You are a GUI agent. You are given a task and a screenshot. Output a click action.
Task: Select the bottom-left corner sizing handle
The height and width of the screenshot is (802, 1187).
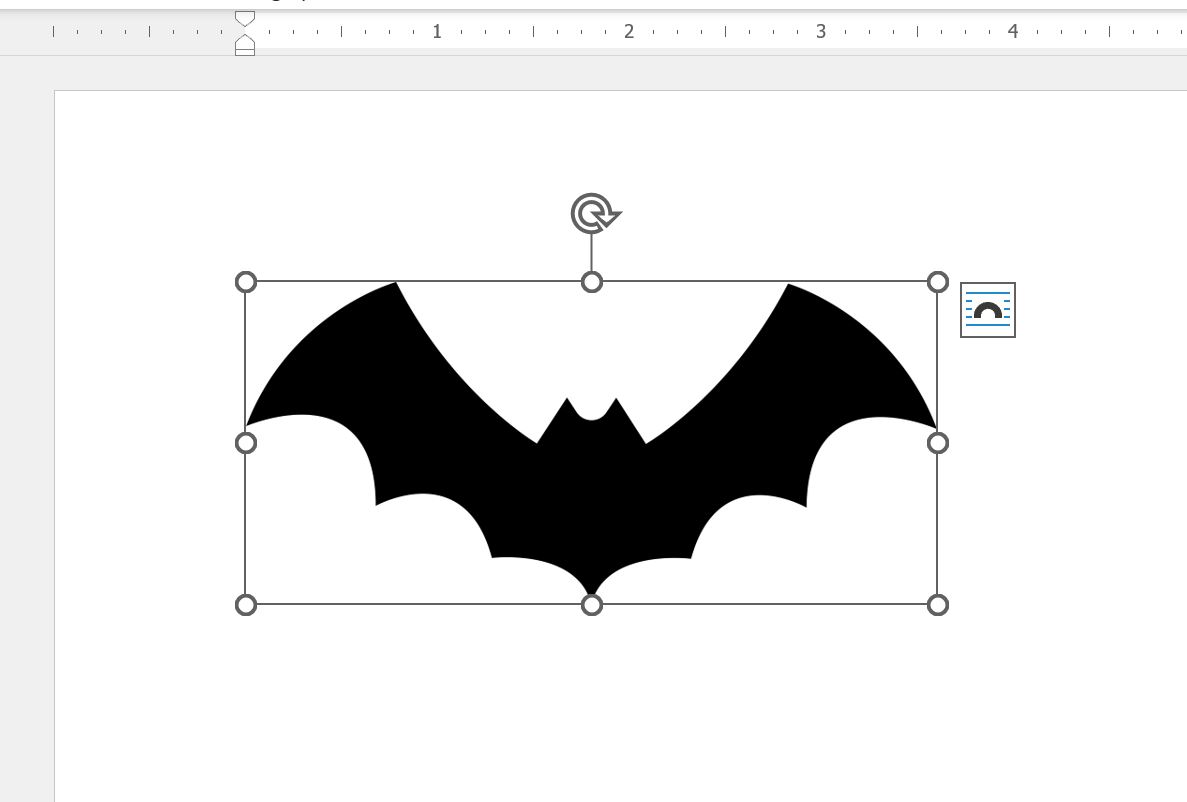point(246,605)
